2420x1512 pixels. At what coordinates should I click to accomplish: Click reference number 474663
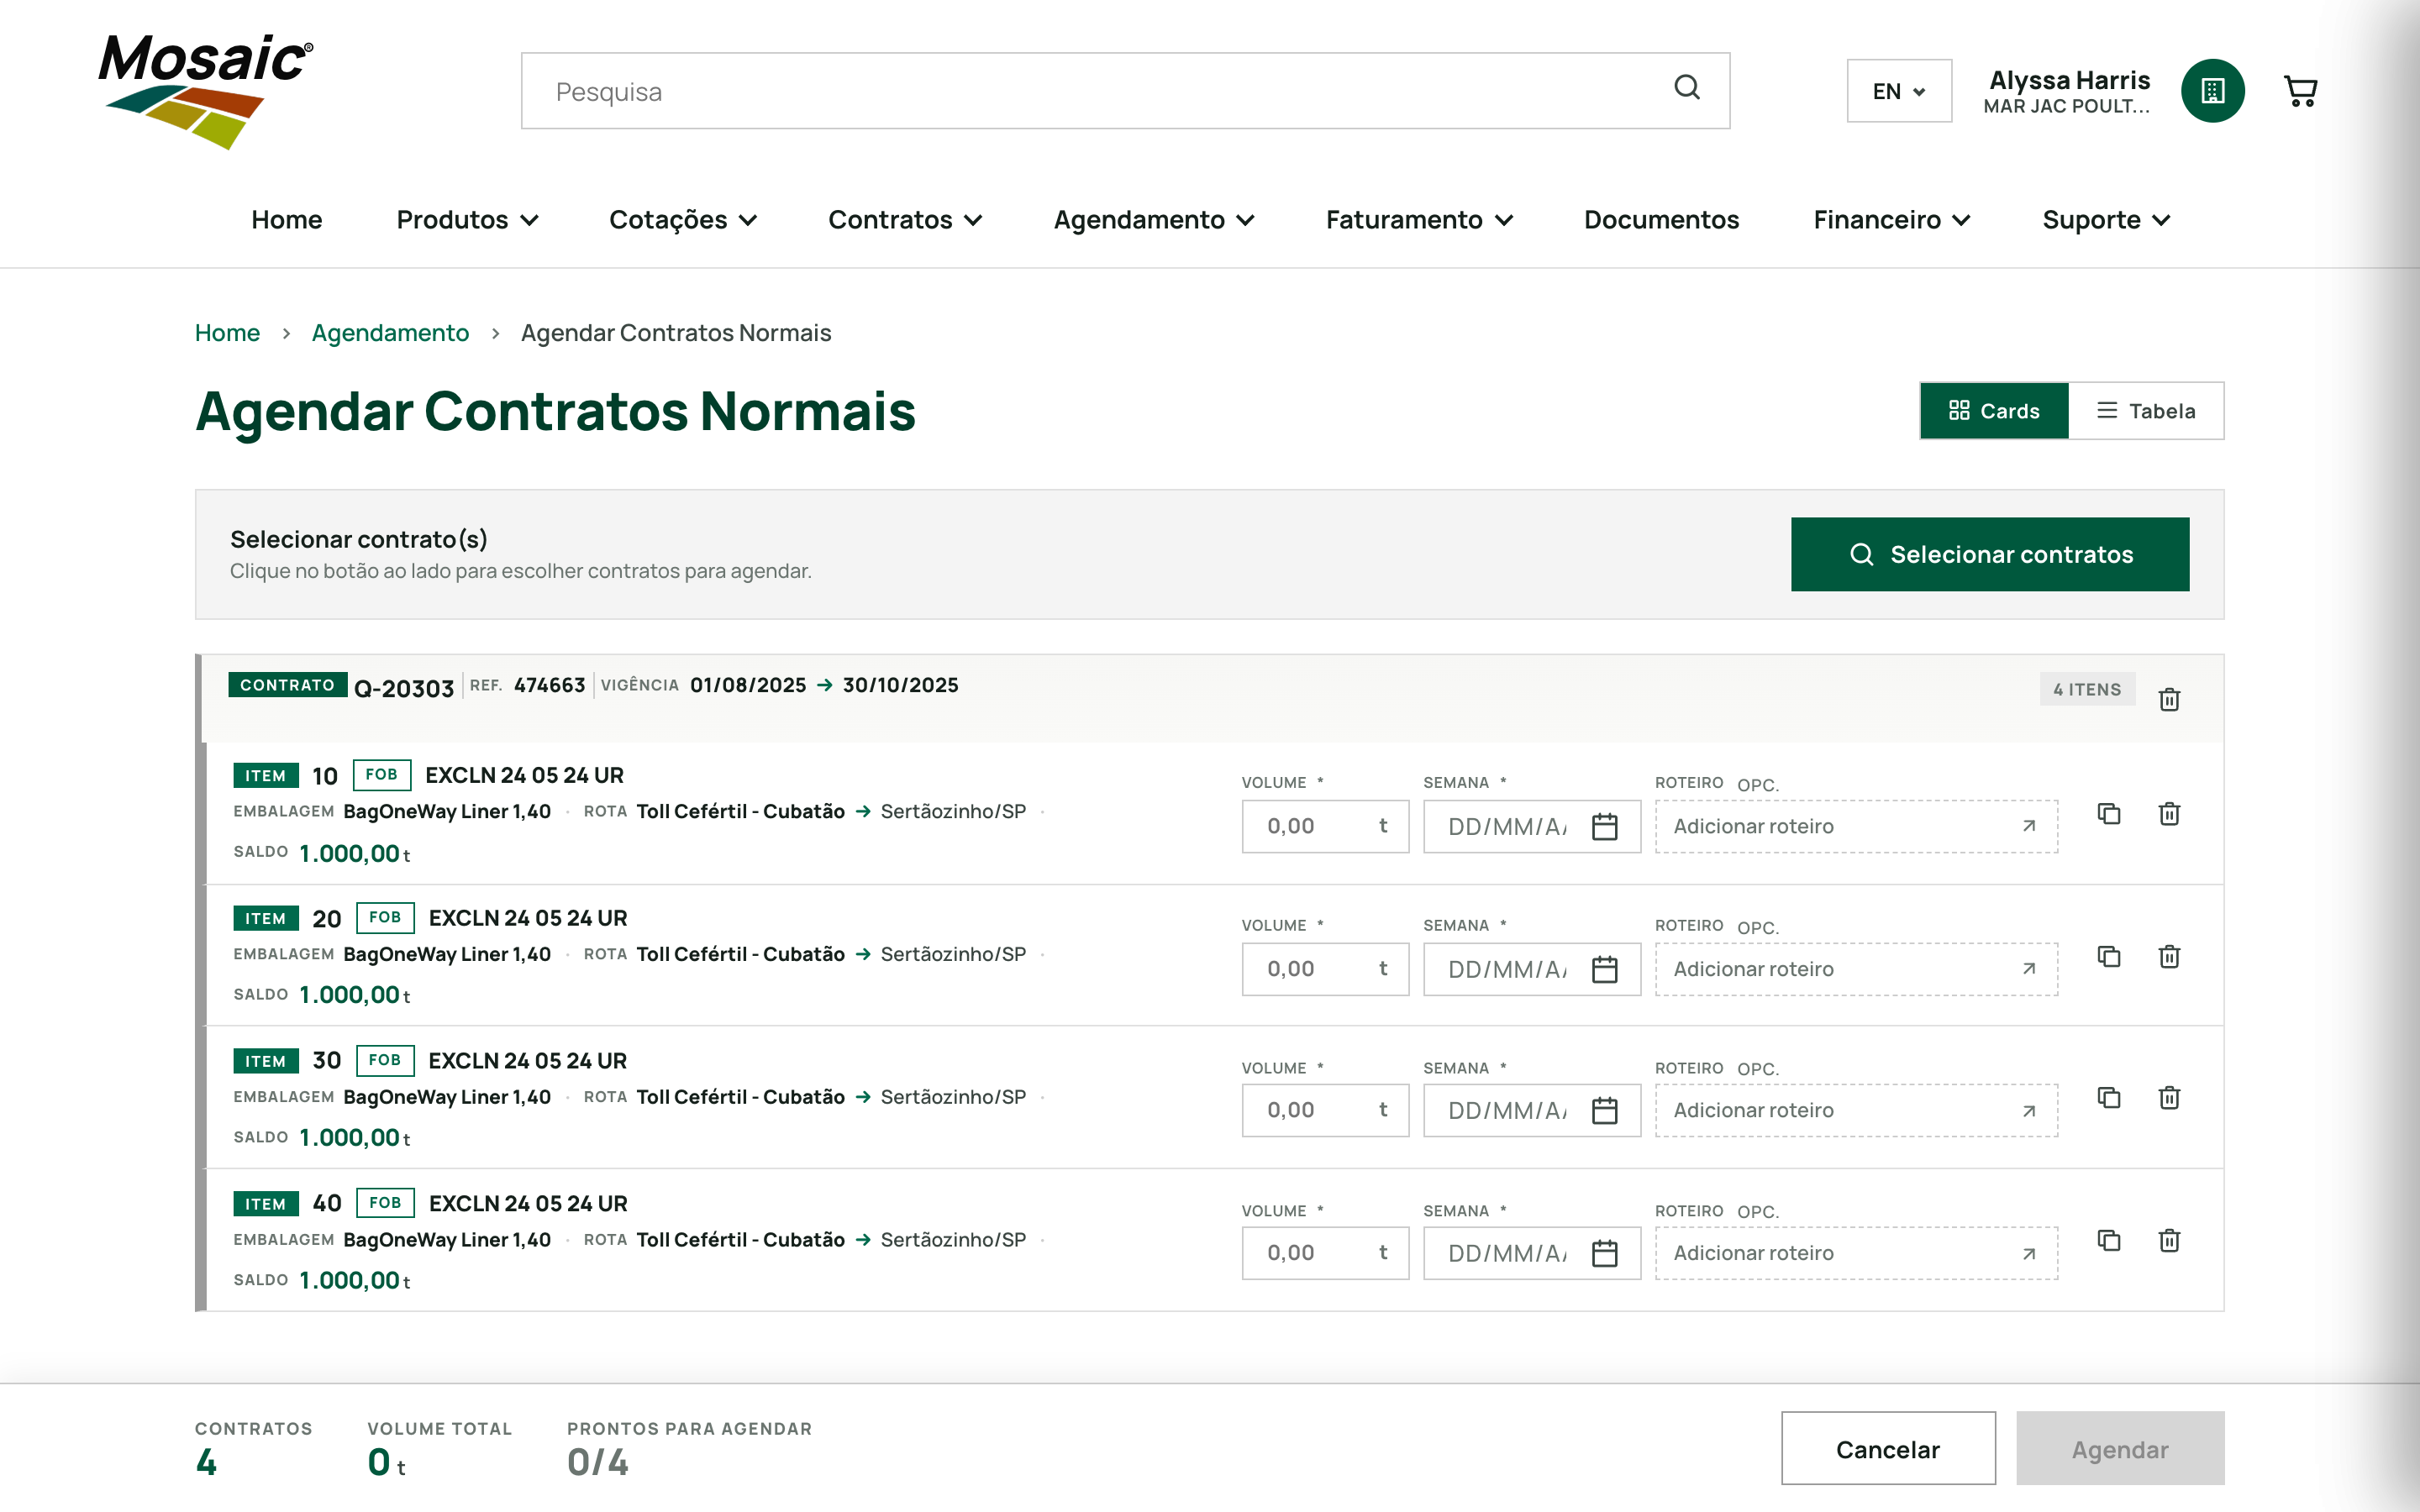(x=549, y=686)
